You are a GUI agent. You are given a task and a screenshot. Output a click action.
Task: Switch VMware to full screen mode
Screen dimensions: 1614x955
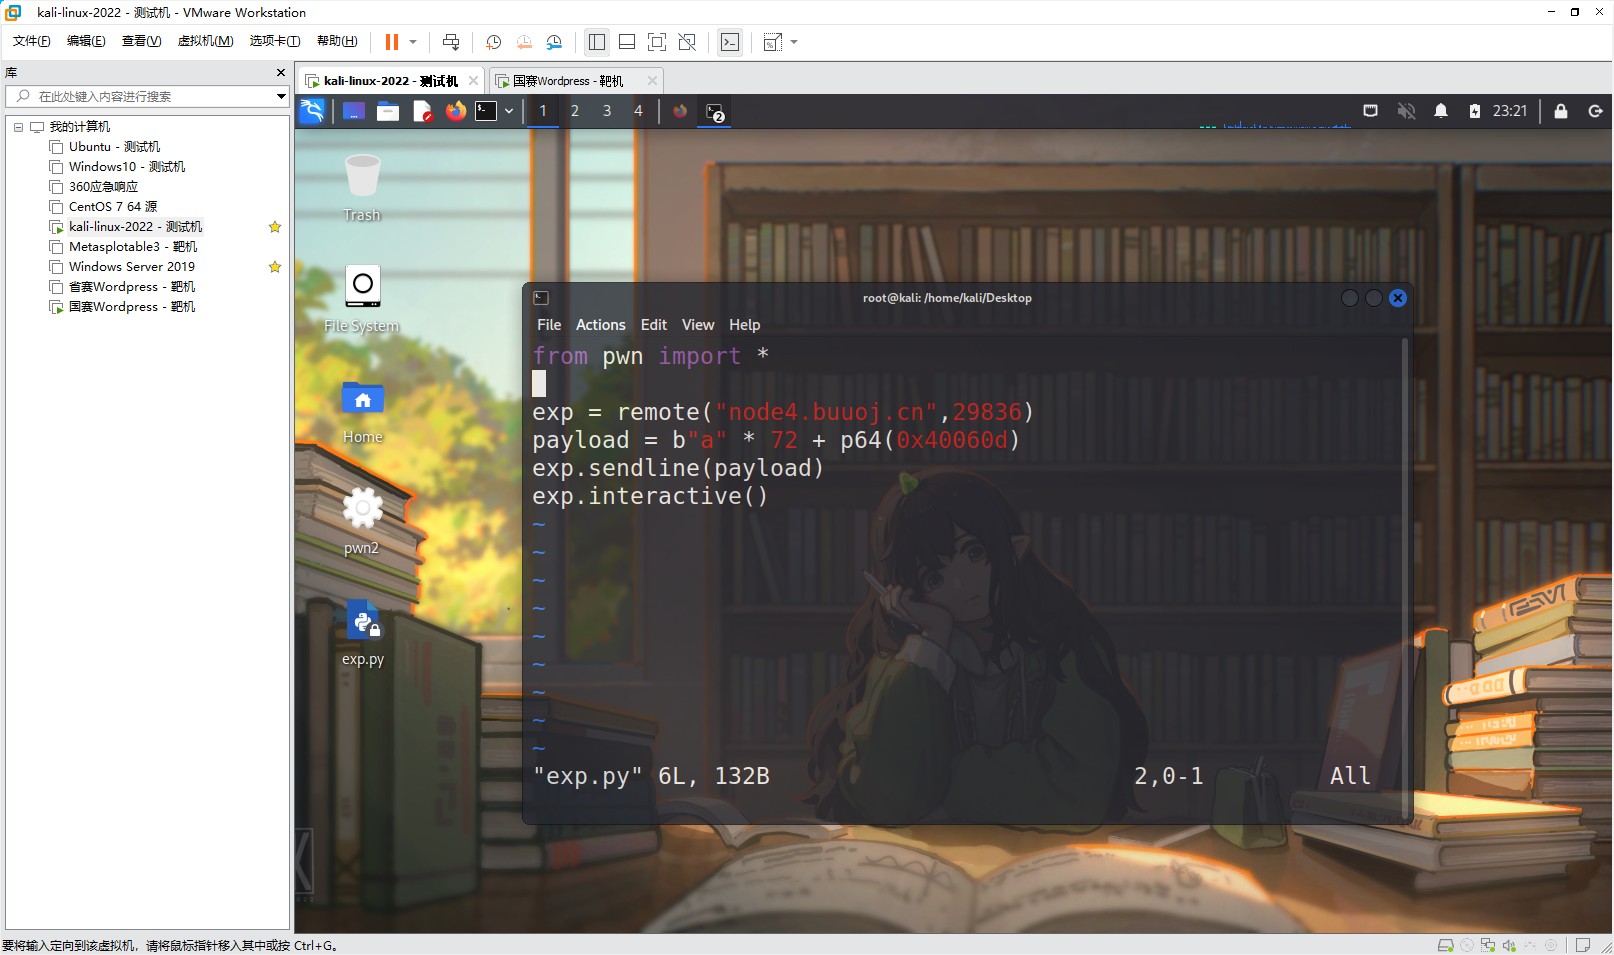(657, 42)
